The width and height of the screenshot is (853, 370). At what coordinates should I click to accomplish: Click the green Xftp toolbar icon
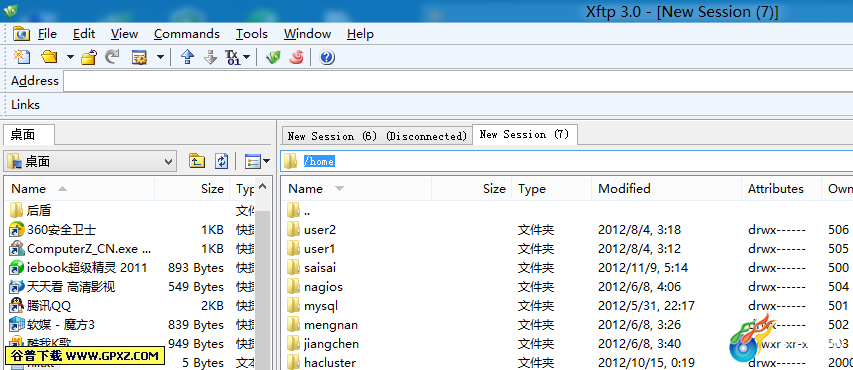(273, 57)
